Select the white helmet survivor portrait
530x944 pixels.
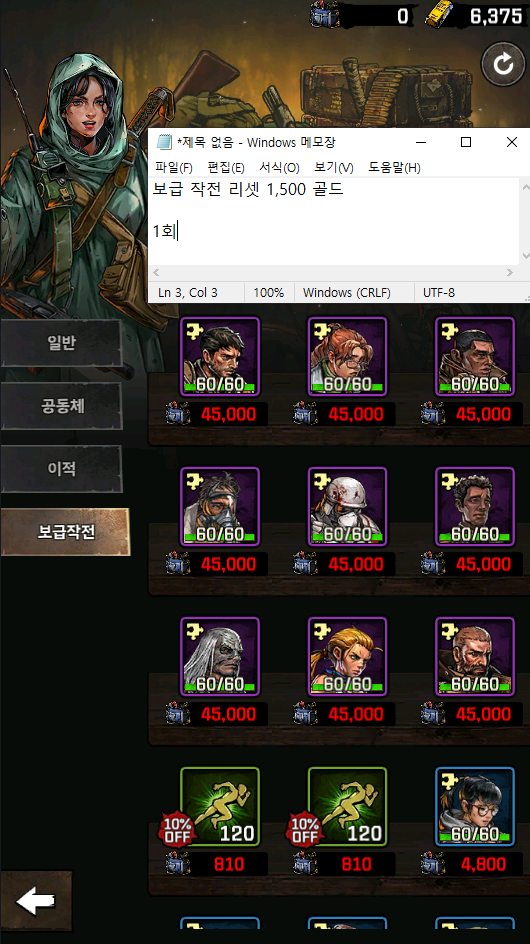coord(348,507)
